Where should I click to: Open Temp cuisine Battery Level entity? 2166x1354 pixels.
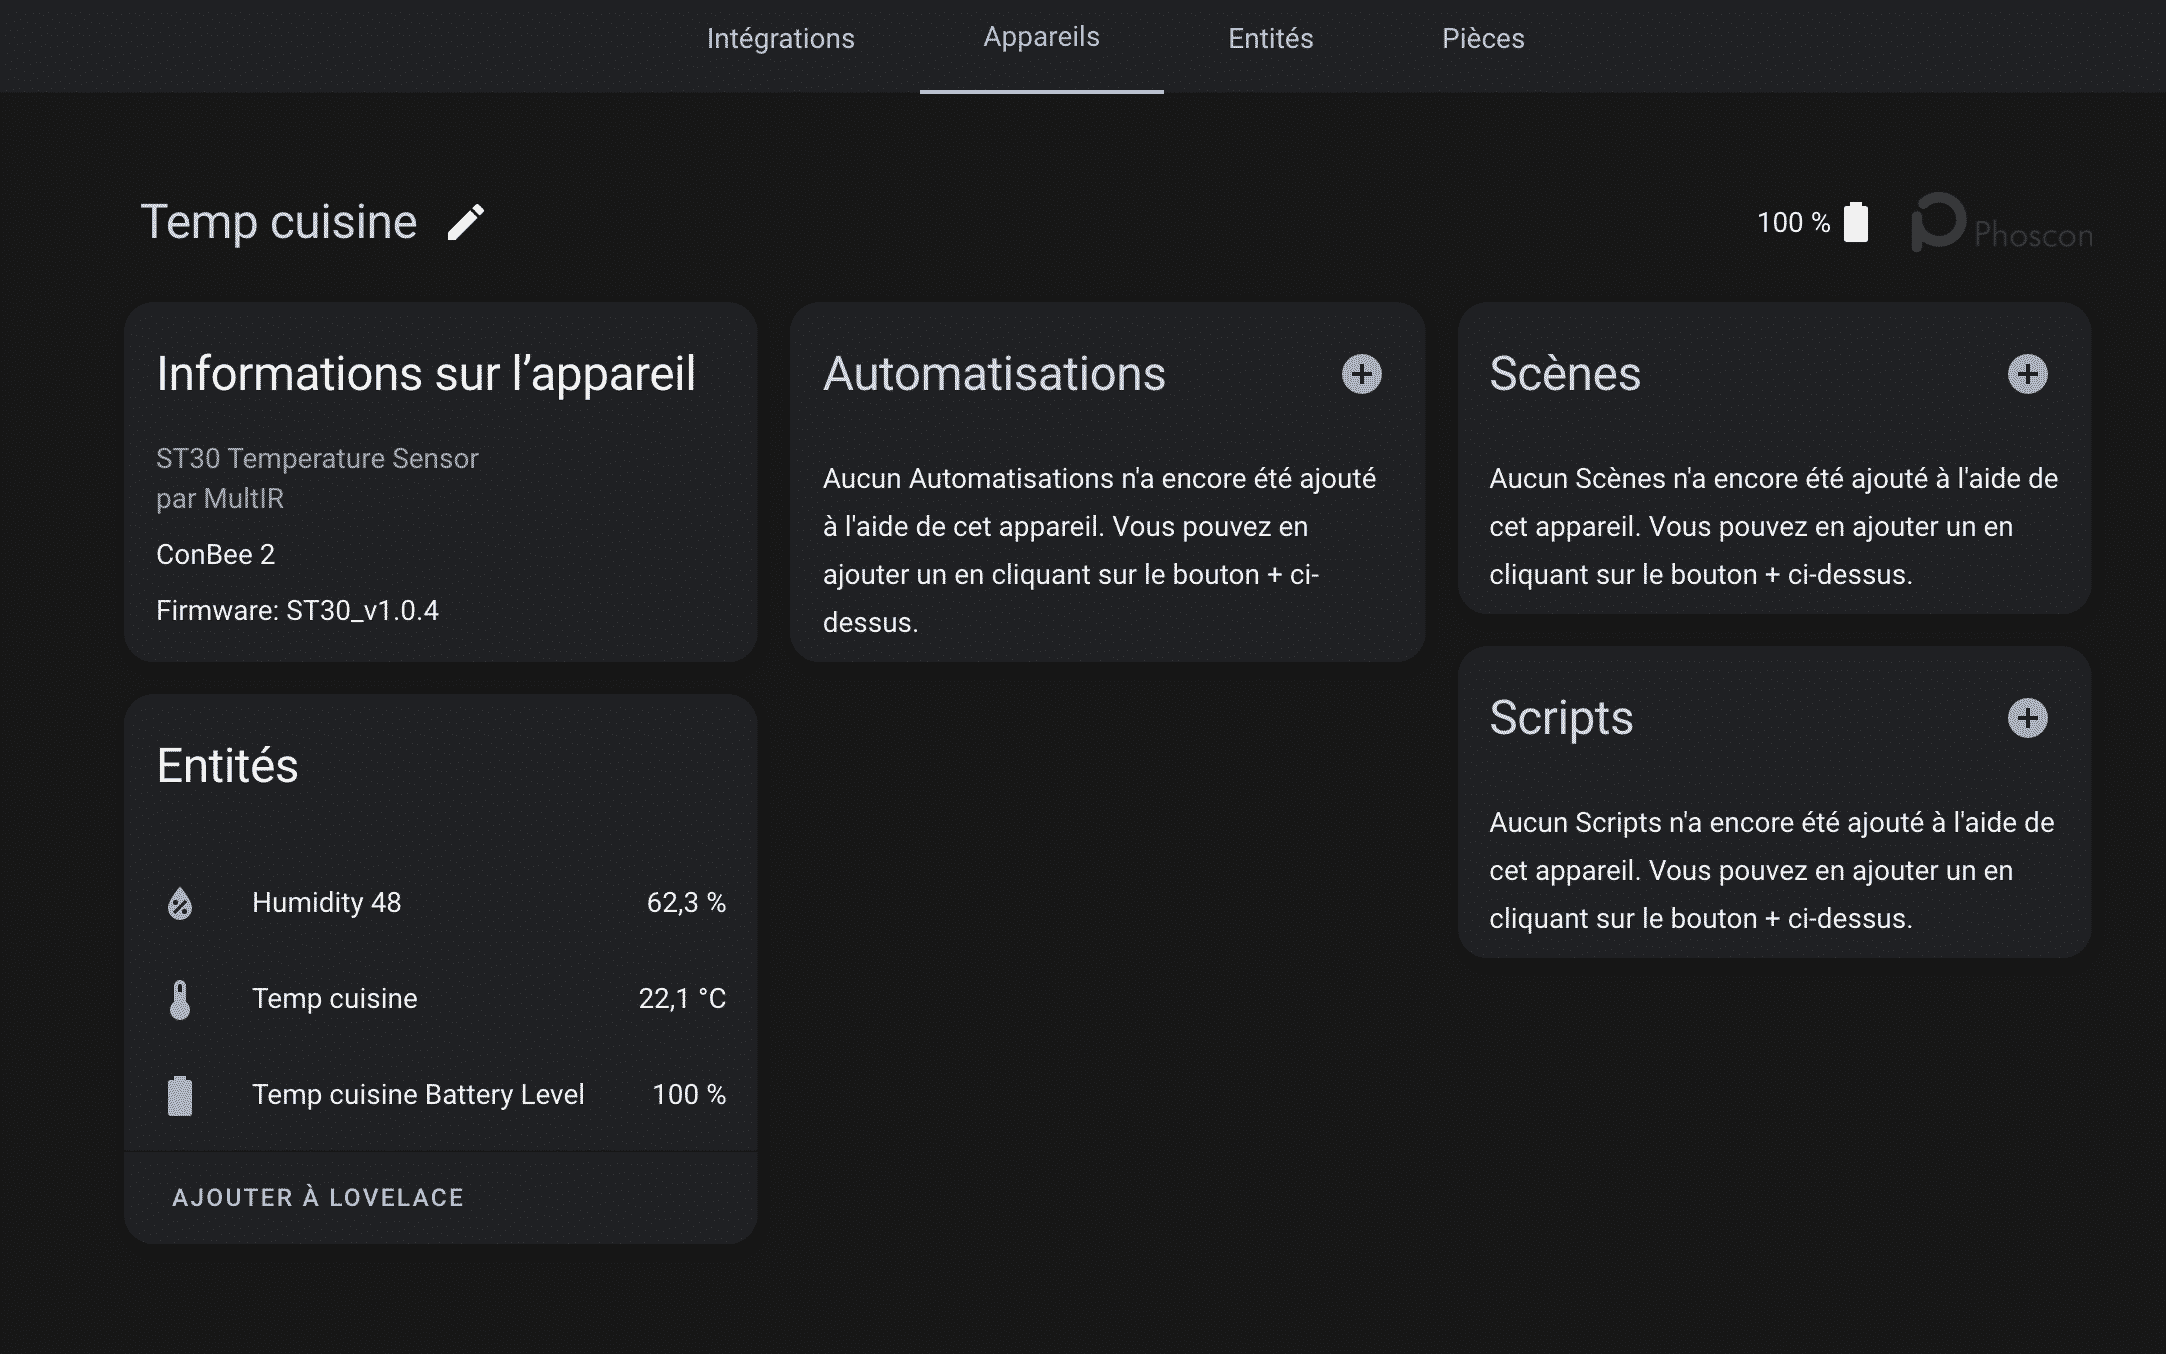418,1095
